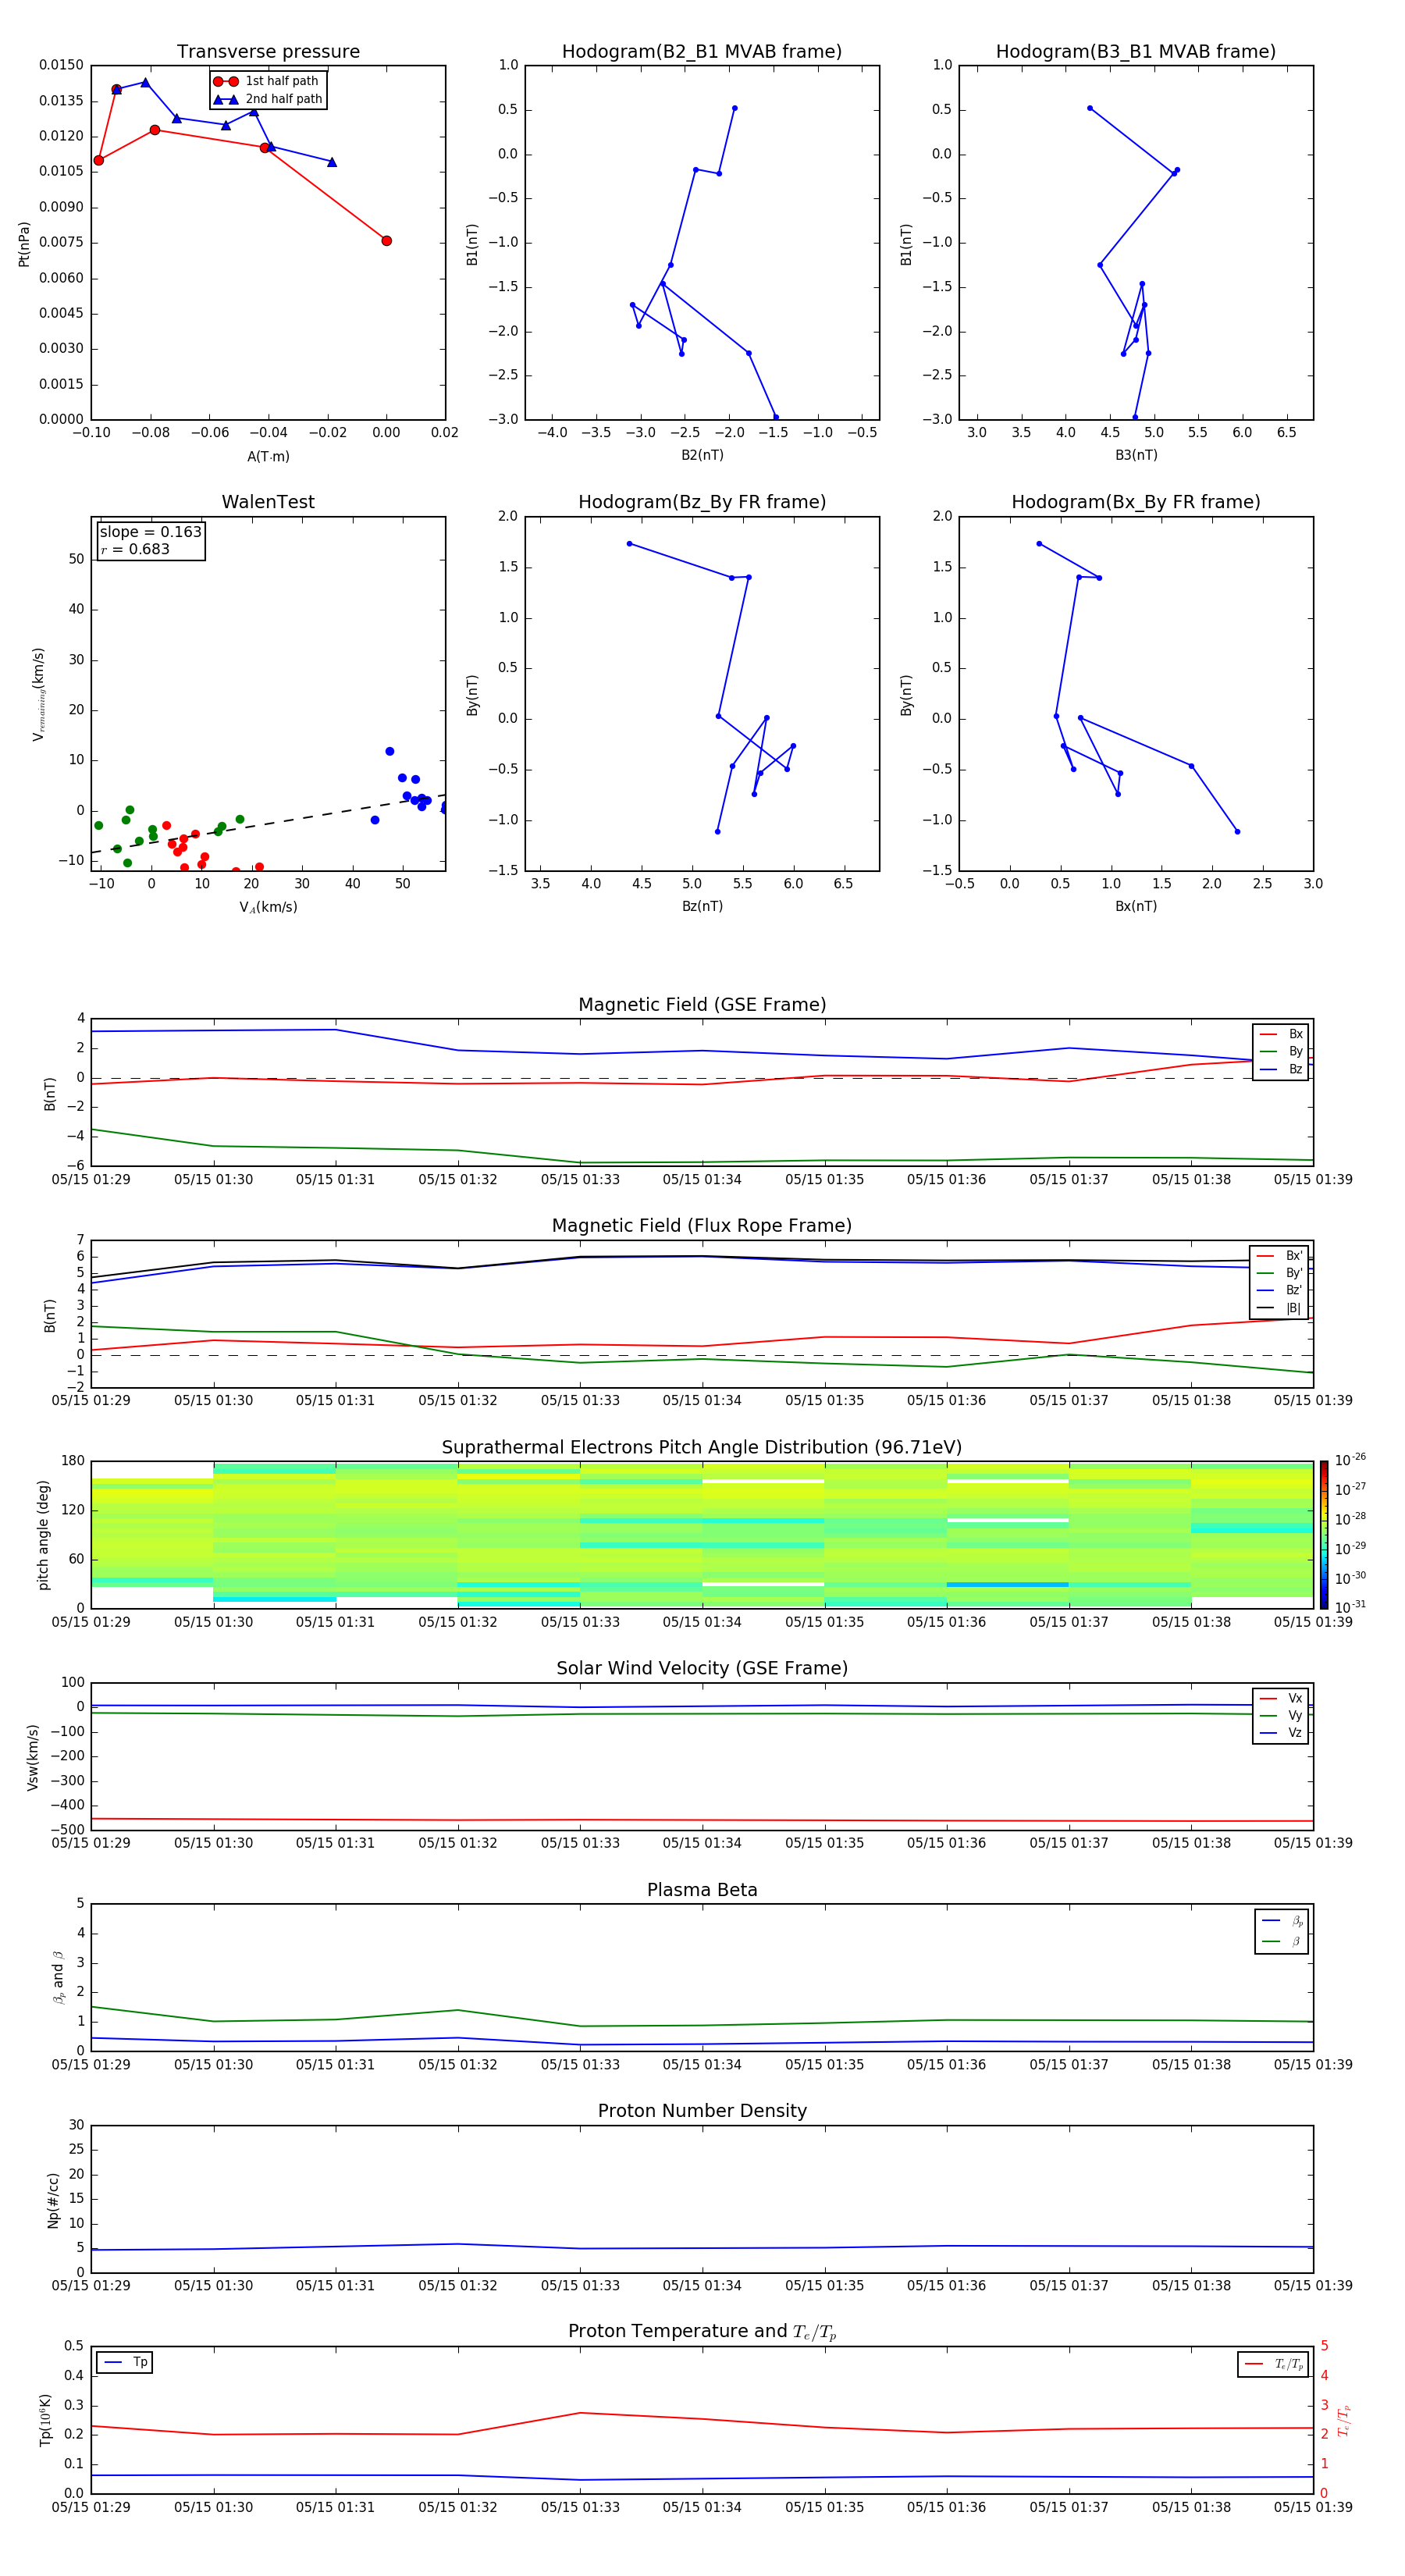1405x2576 pixels.
Task: Click 'Magnetic Field (Flux Rope Frame)' title
Action: click(702, 1226)
